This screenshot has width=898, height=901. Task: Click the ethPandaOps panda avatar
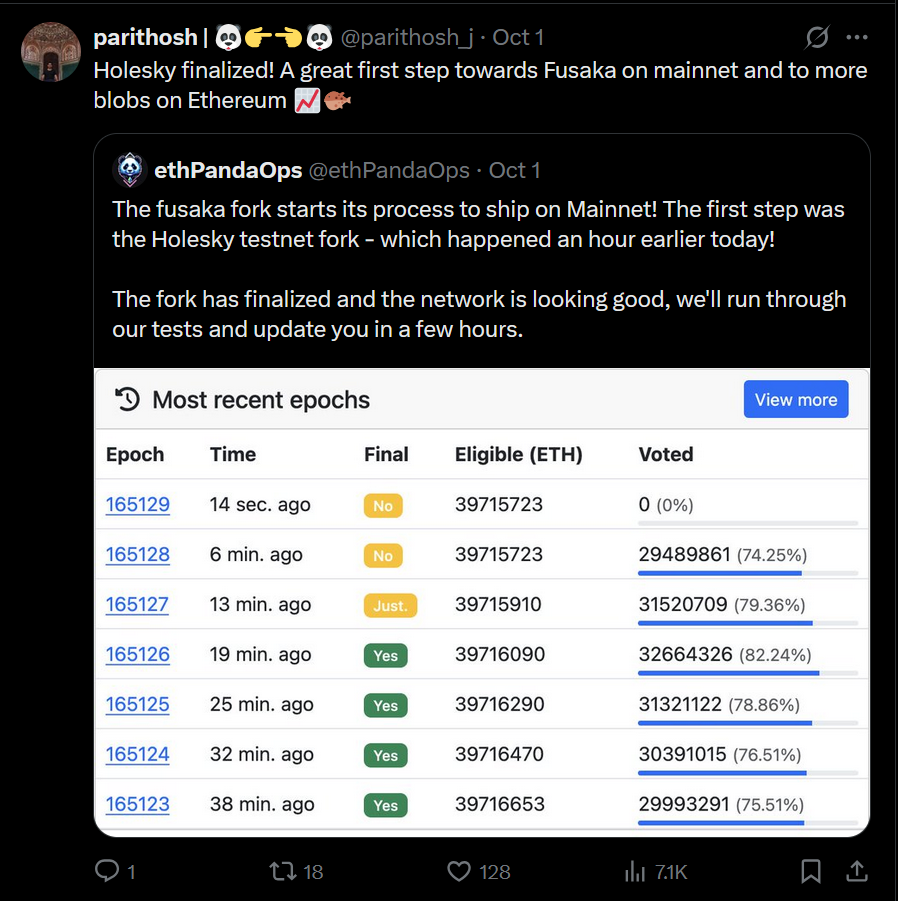[x=131, y=171]
